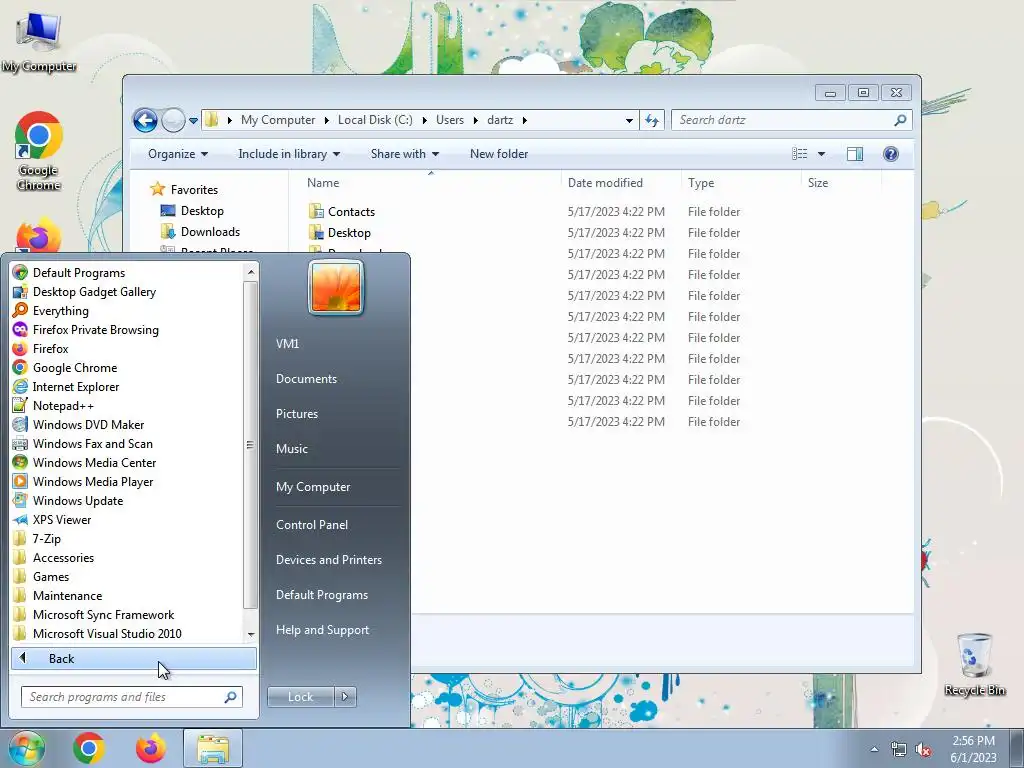1024x768 pixels.
Task: Select the Google Chrome desktop shortcut
Action: 39,152
